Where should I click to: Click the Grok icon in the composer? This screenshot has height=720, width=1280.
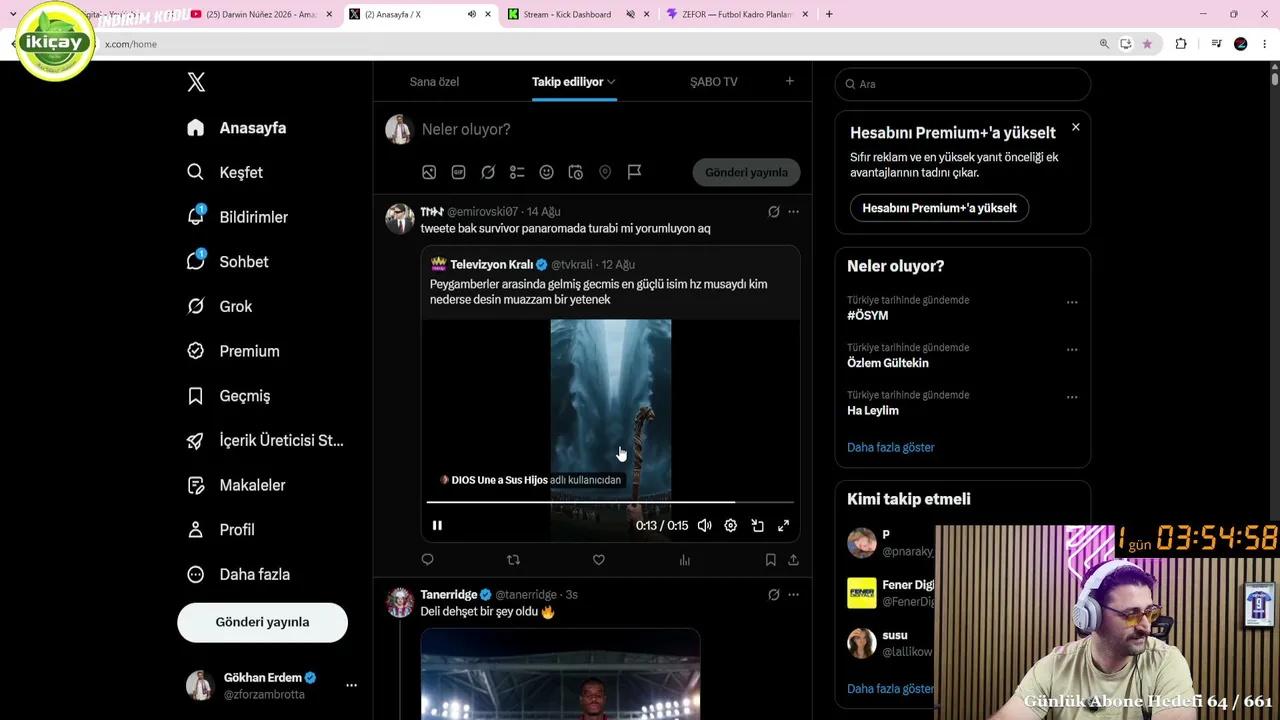click(488, 172)
